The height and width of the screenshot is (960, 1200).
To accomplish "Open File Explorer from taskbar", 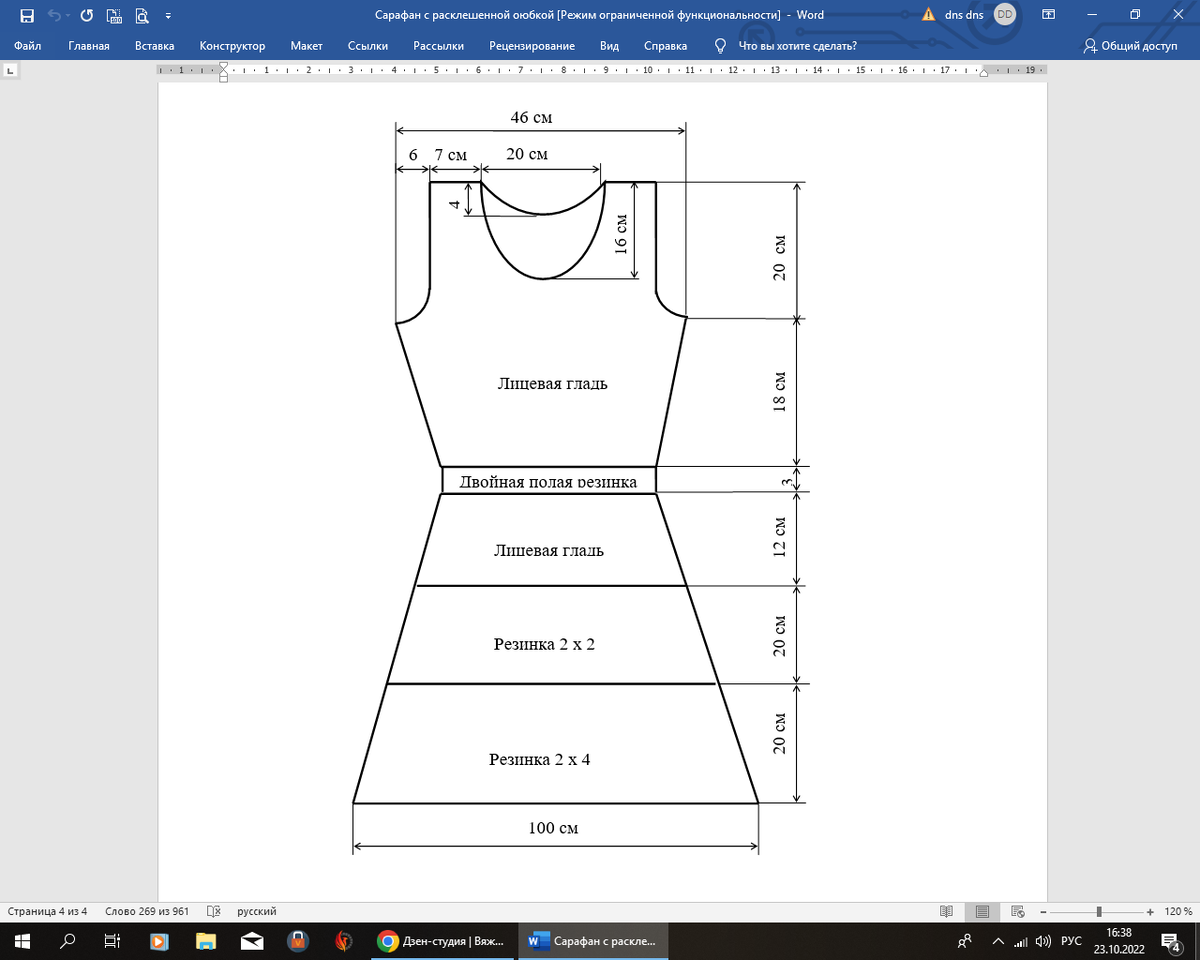I will 206,941.
